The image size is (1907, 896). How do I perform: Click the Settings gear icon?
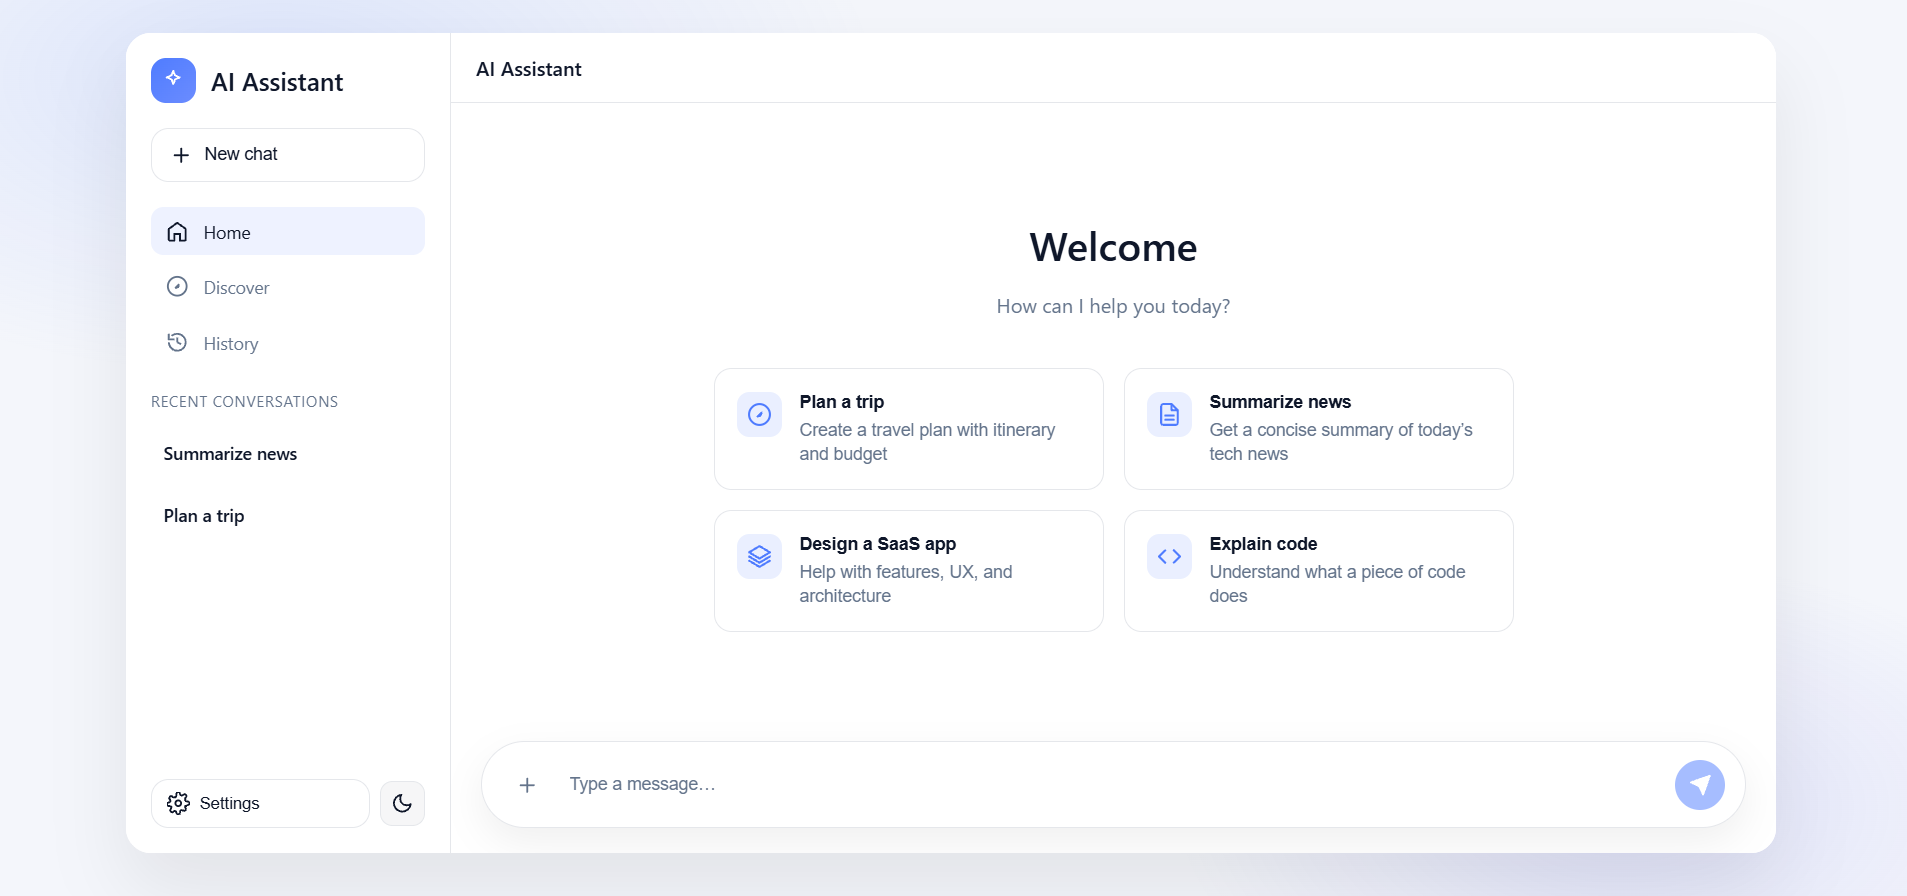(x=178, y=803)
